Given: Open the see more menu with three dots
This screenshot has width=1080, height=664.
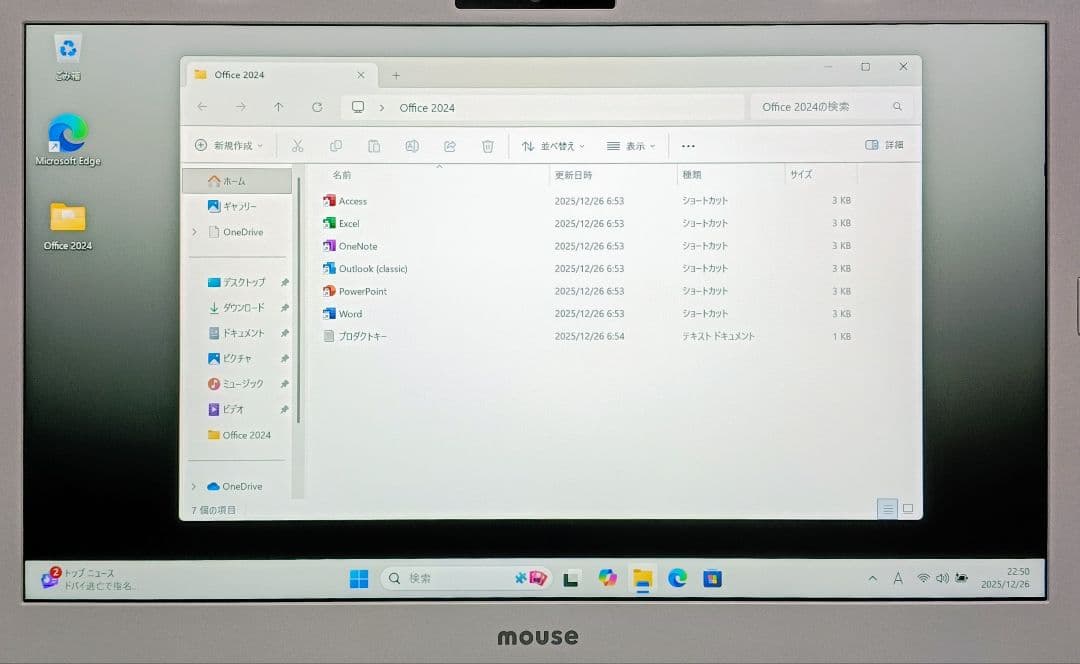Looking at the screenshot, I should pos(688,145).
